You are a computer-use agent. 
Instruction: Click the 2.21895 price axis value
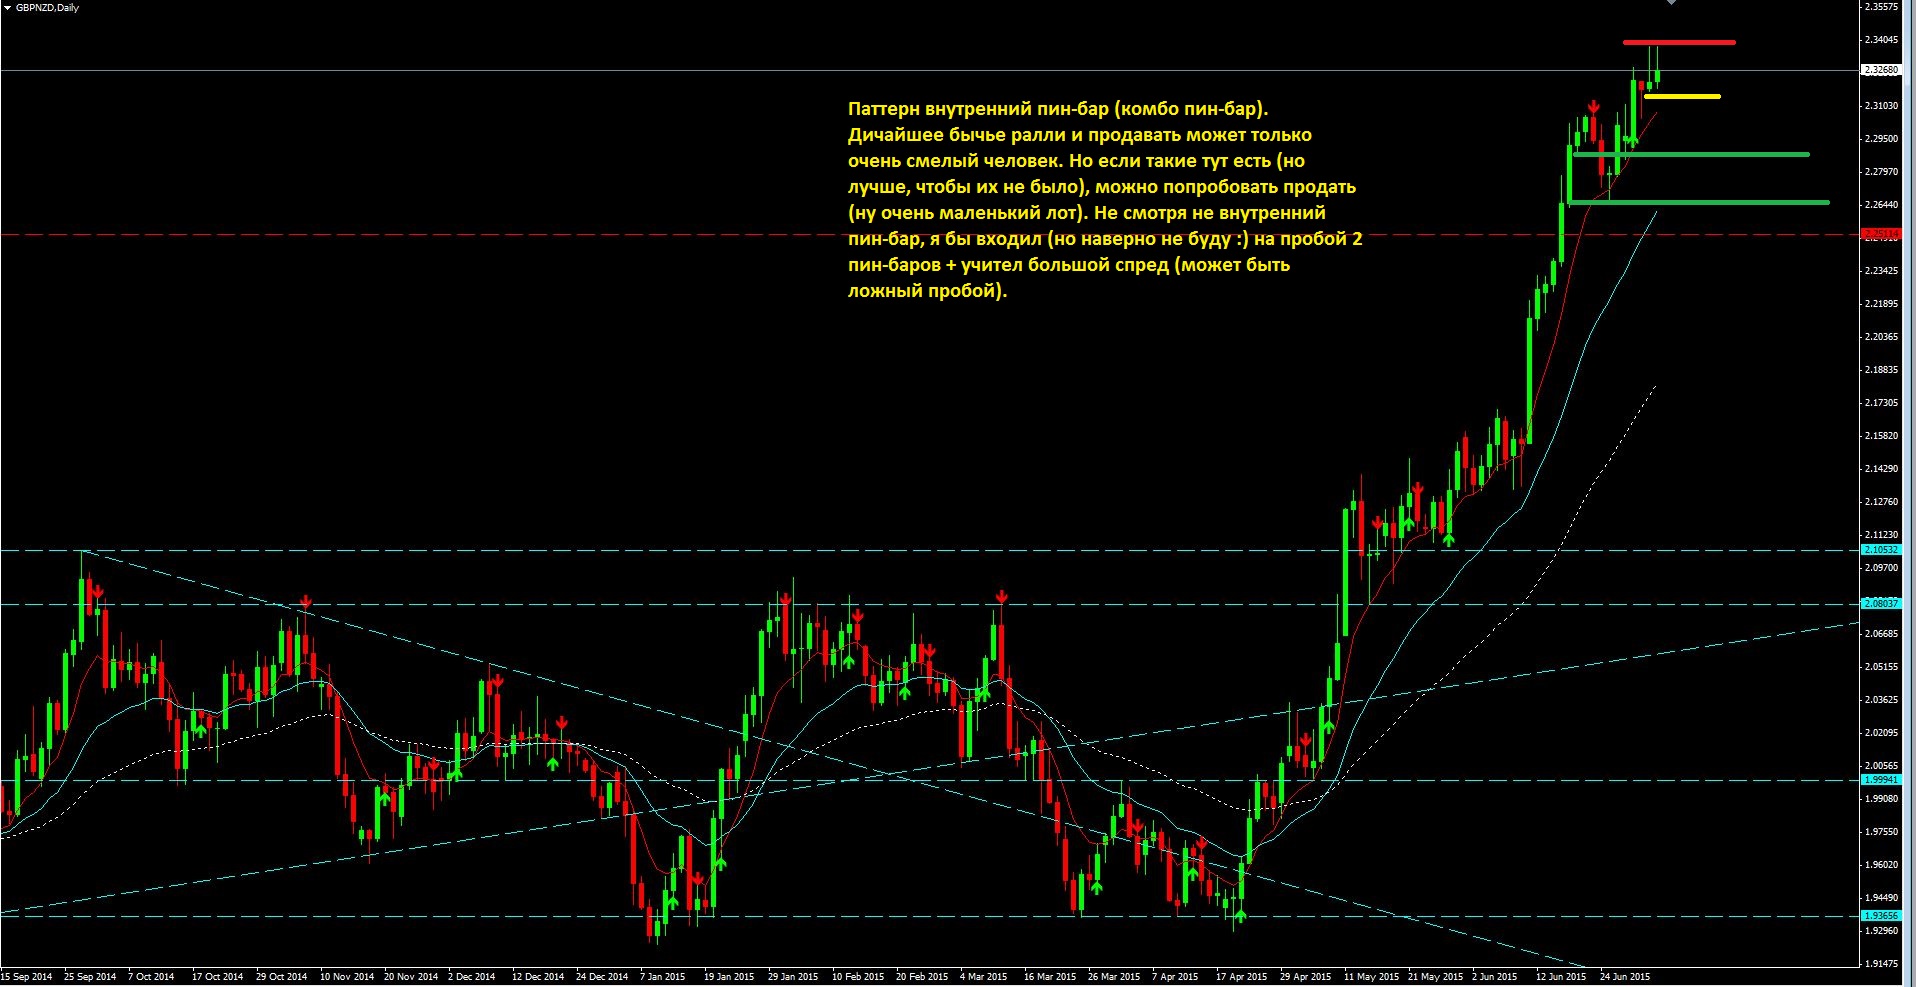pyautogui.click(x=1882, y=304)
